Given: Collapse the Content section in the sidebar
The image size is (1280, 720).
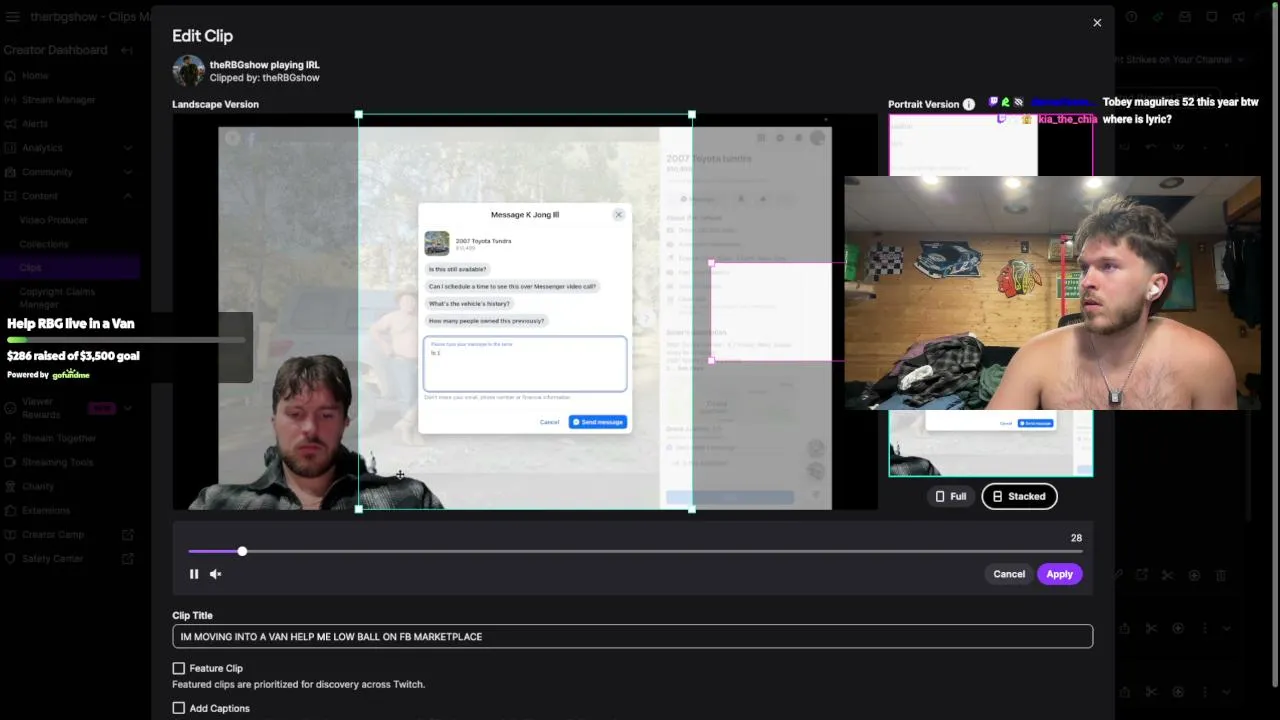Looking at the screenshot, I should 127,196.
